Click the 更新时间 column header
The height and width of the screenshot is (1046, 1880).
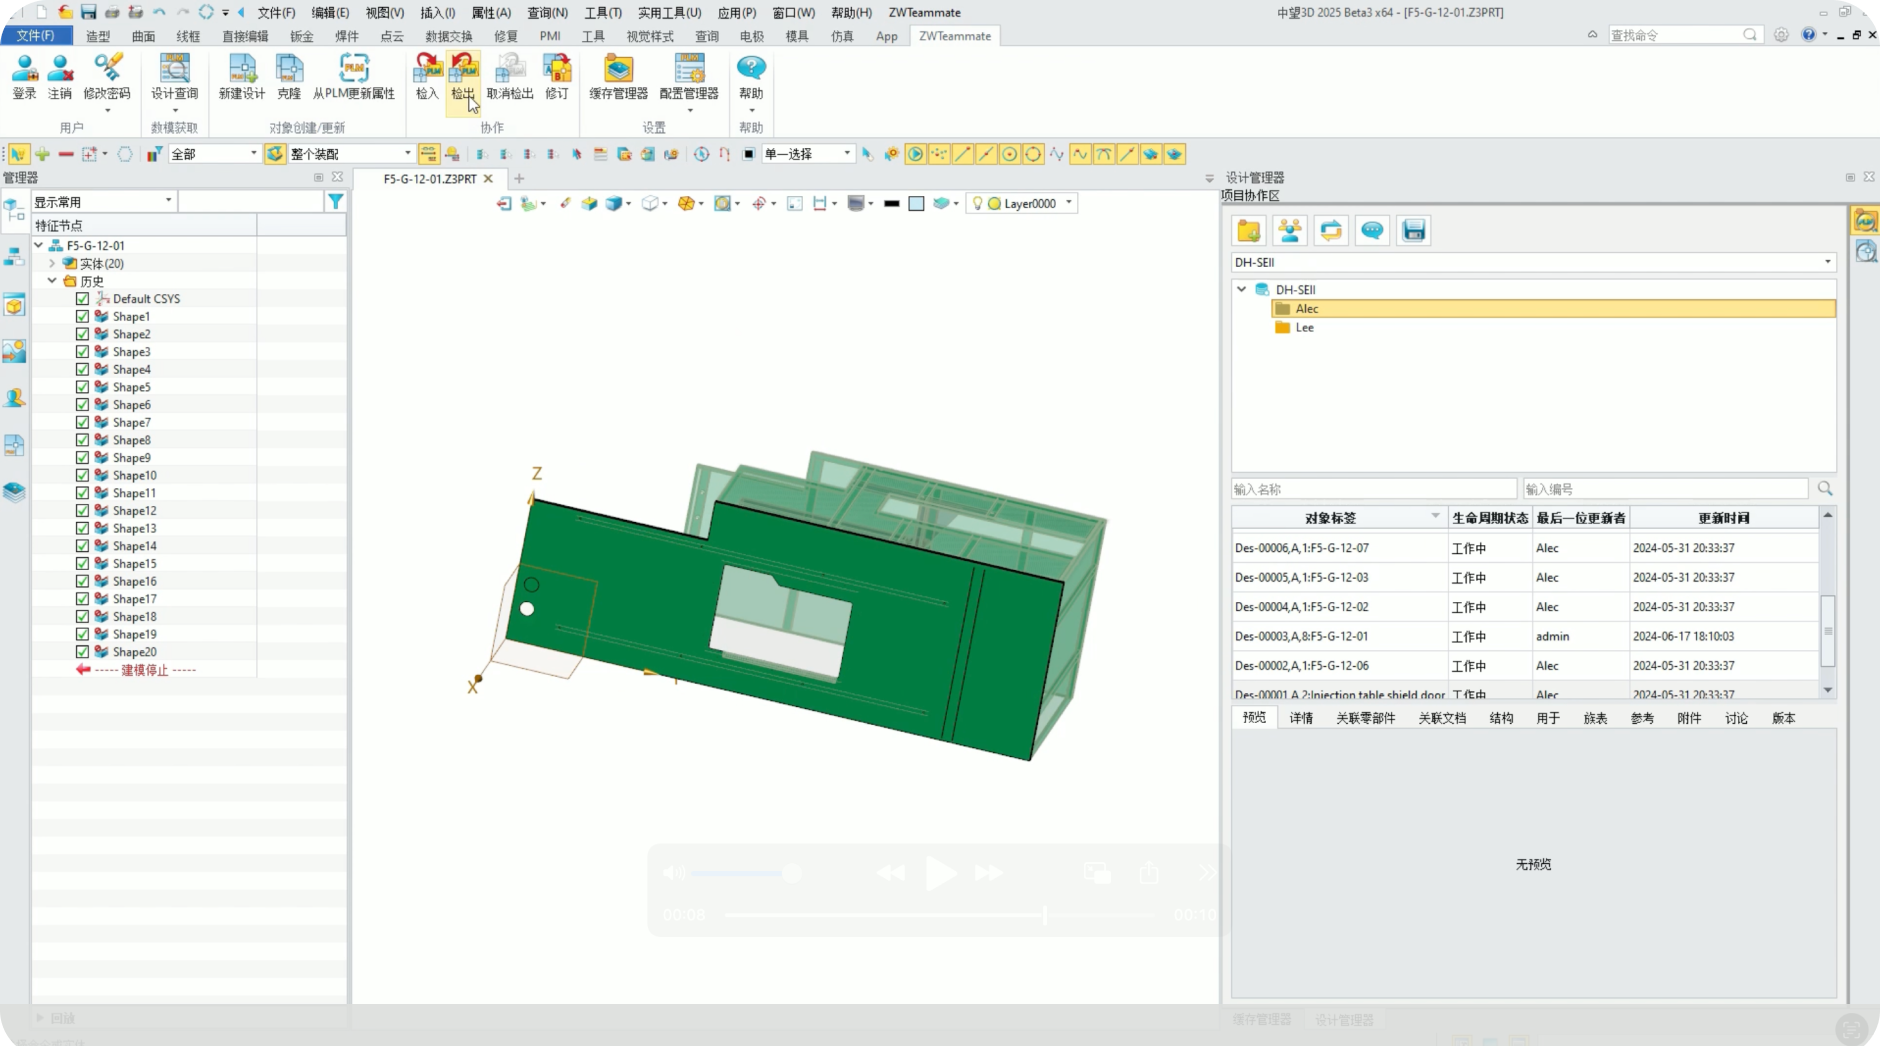pyautogui.click(x=1724, y=518)
